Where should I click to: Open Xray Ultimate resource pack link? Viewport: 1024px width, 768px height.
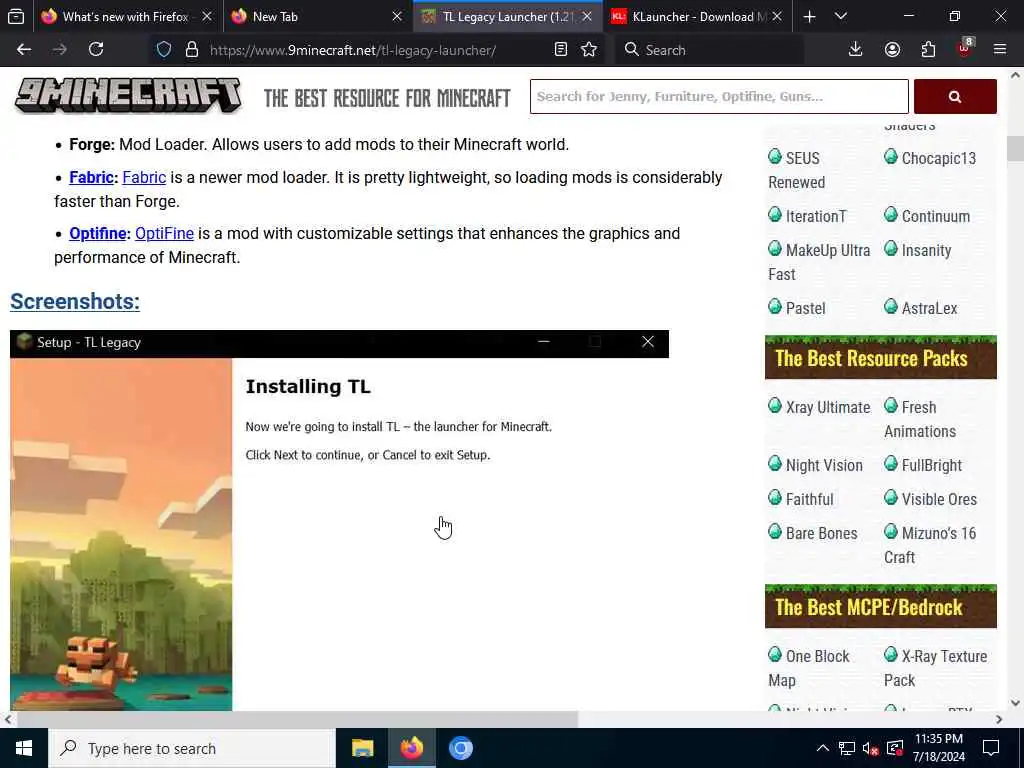tap(819, 408)
